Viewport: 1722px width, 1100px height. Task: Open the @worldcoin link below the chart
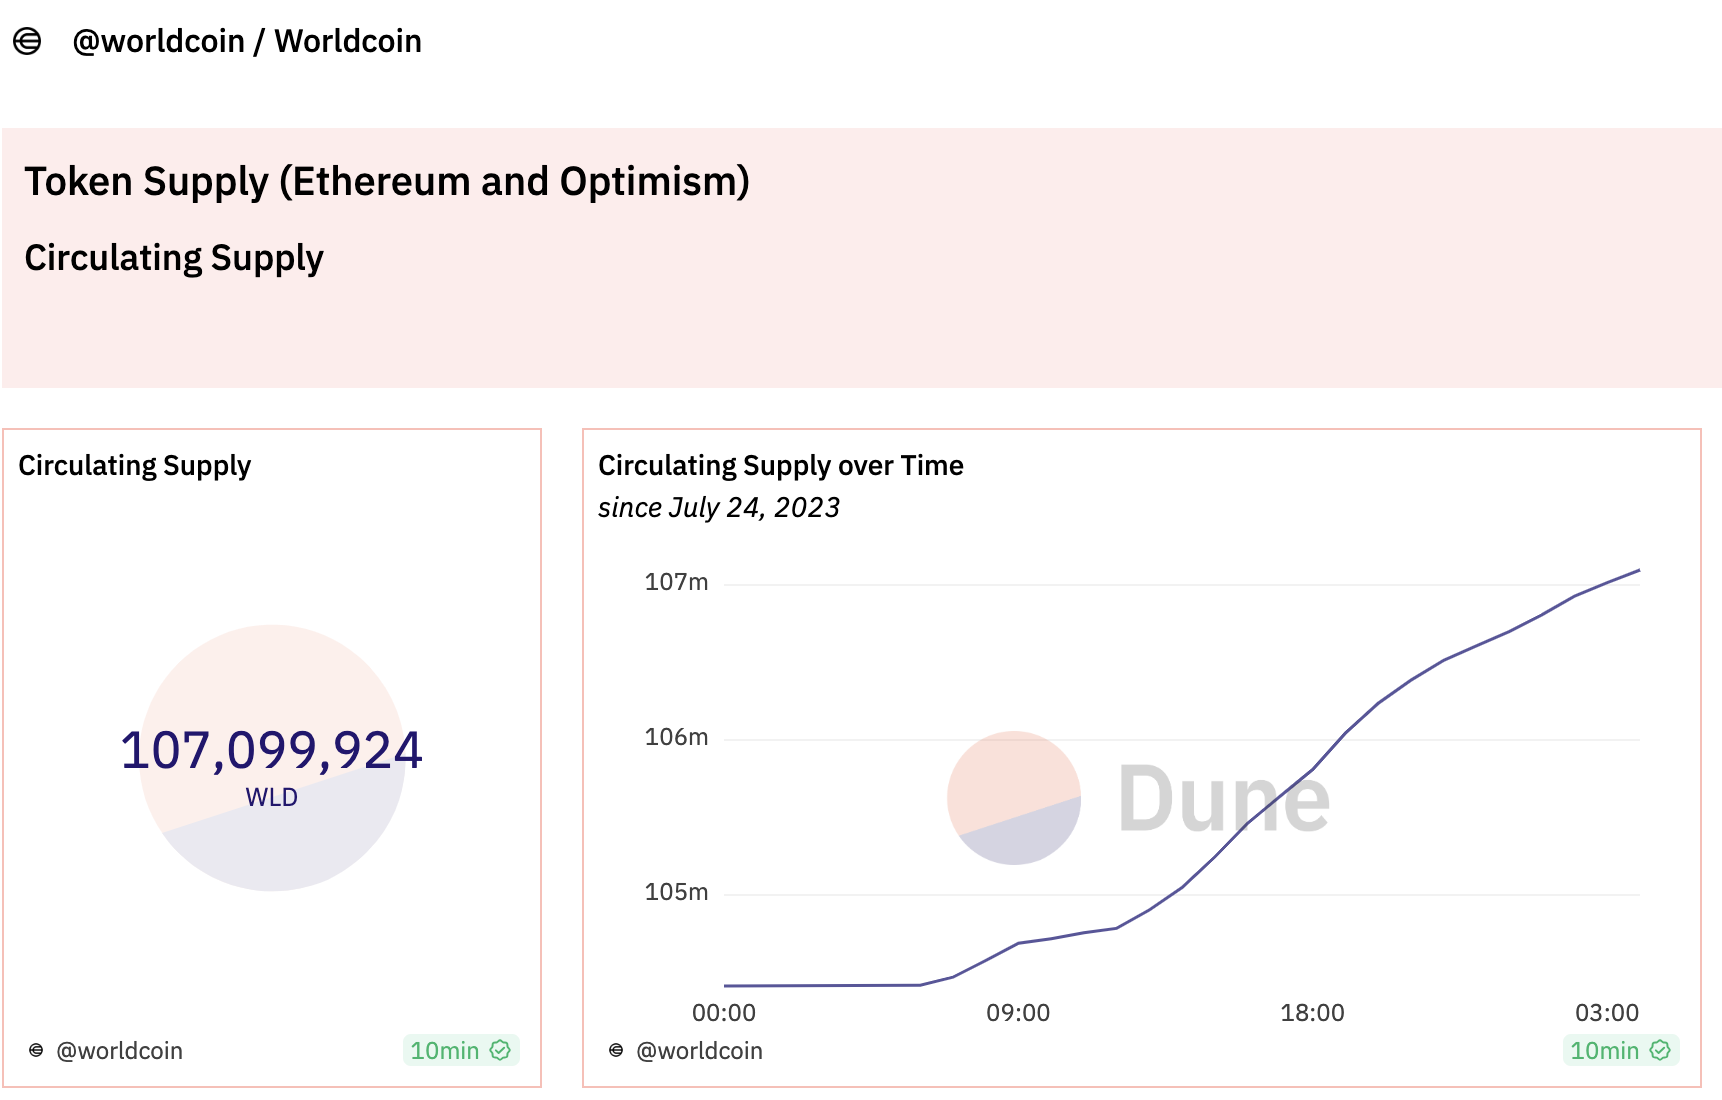coord(700,1051)
